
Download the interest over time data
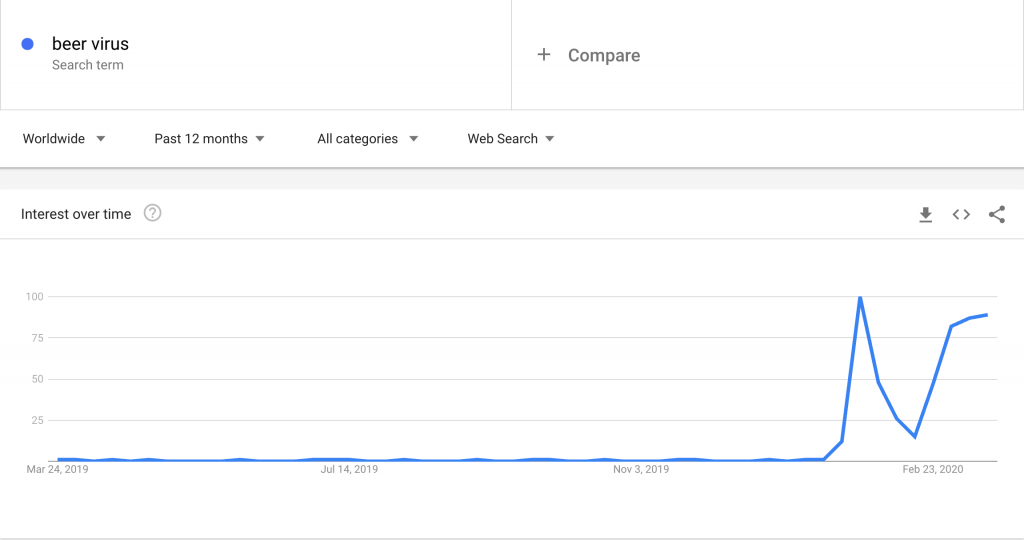point(925,215)
